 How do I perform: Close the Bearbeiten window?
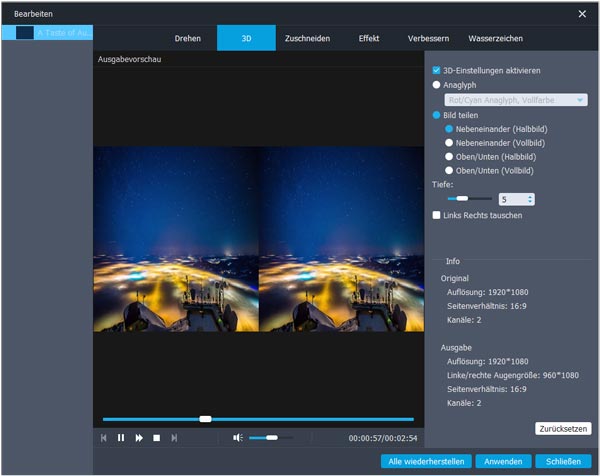[582, 14]
